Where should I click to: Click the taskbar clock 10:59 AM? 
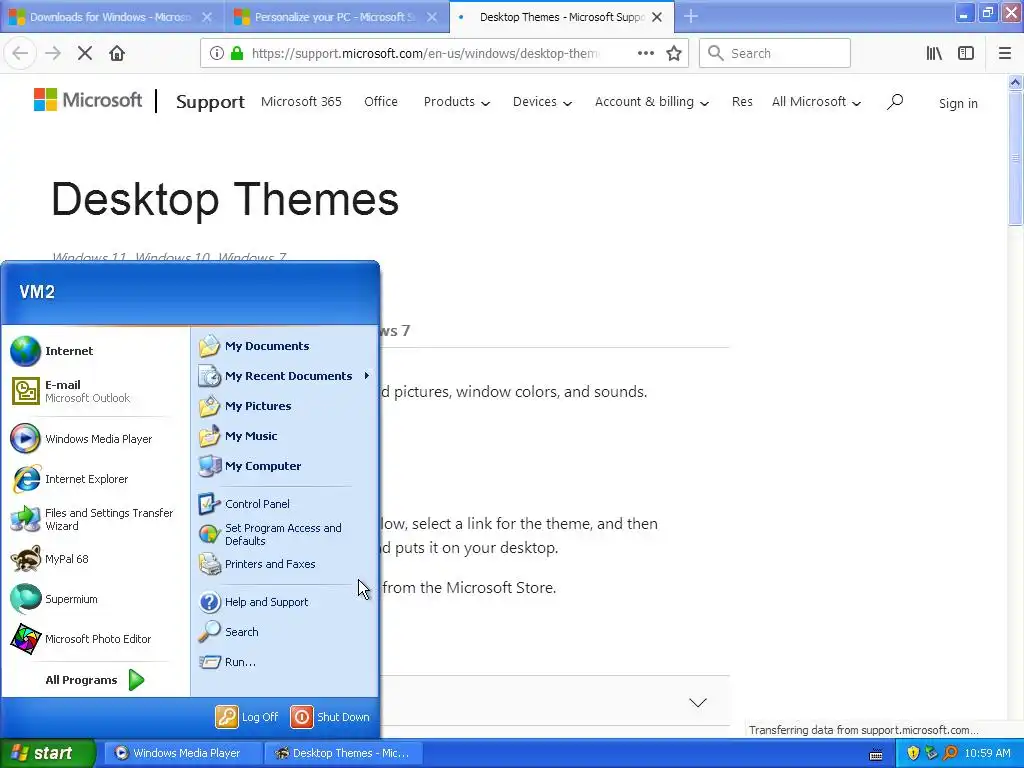coord(987,753)
